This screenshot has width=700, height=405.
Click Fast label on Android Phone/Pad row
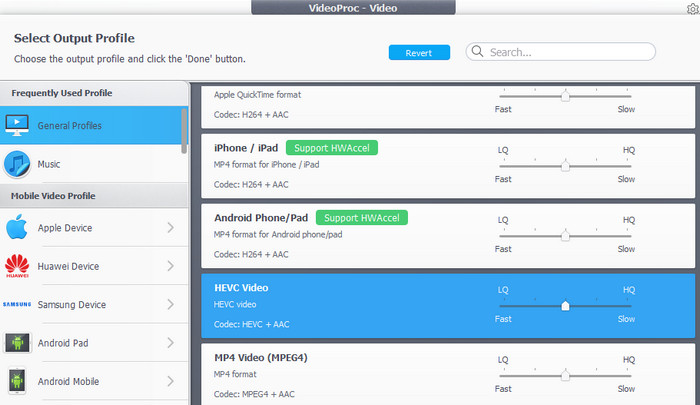503,249
